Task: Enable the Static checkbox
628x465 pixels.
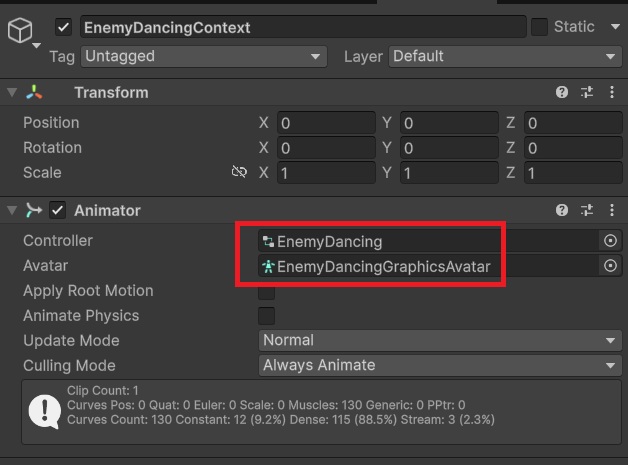Action: point(540,27)
